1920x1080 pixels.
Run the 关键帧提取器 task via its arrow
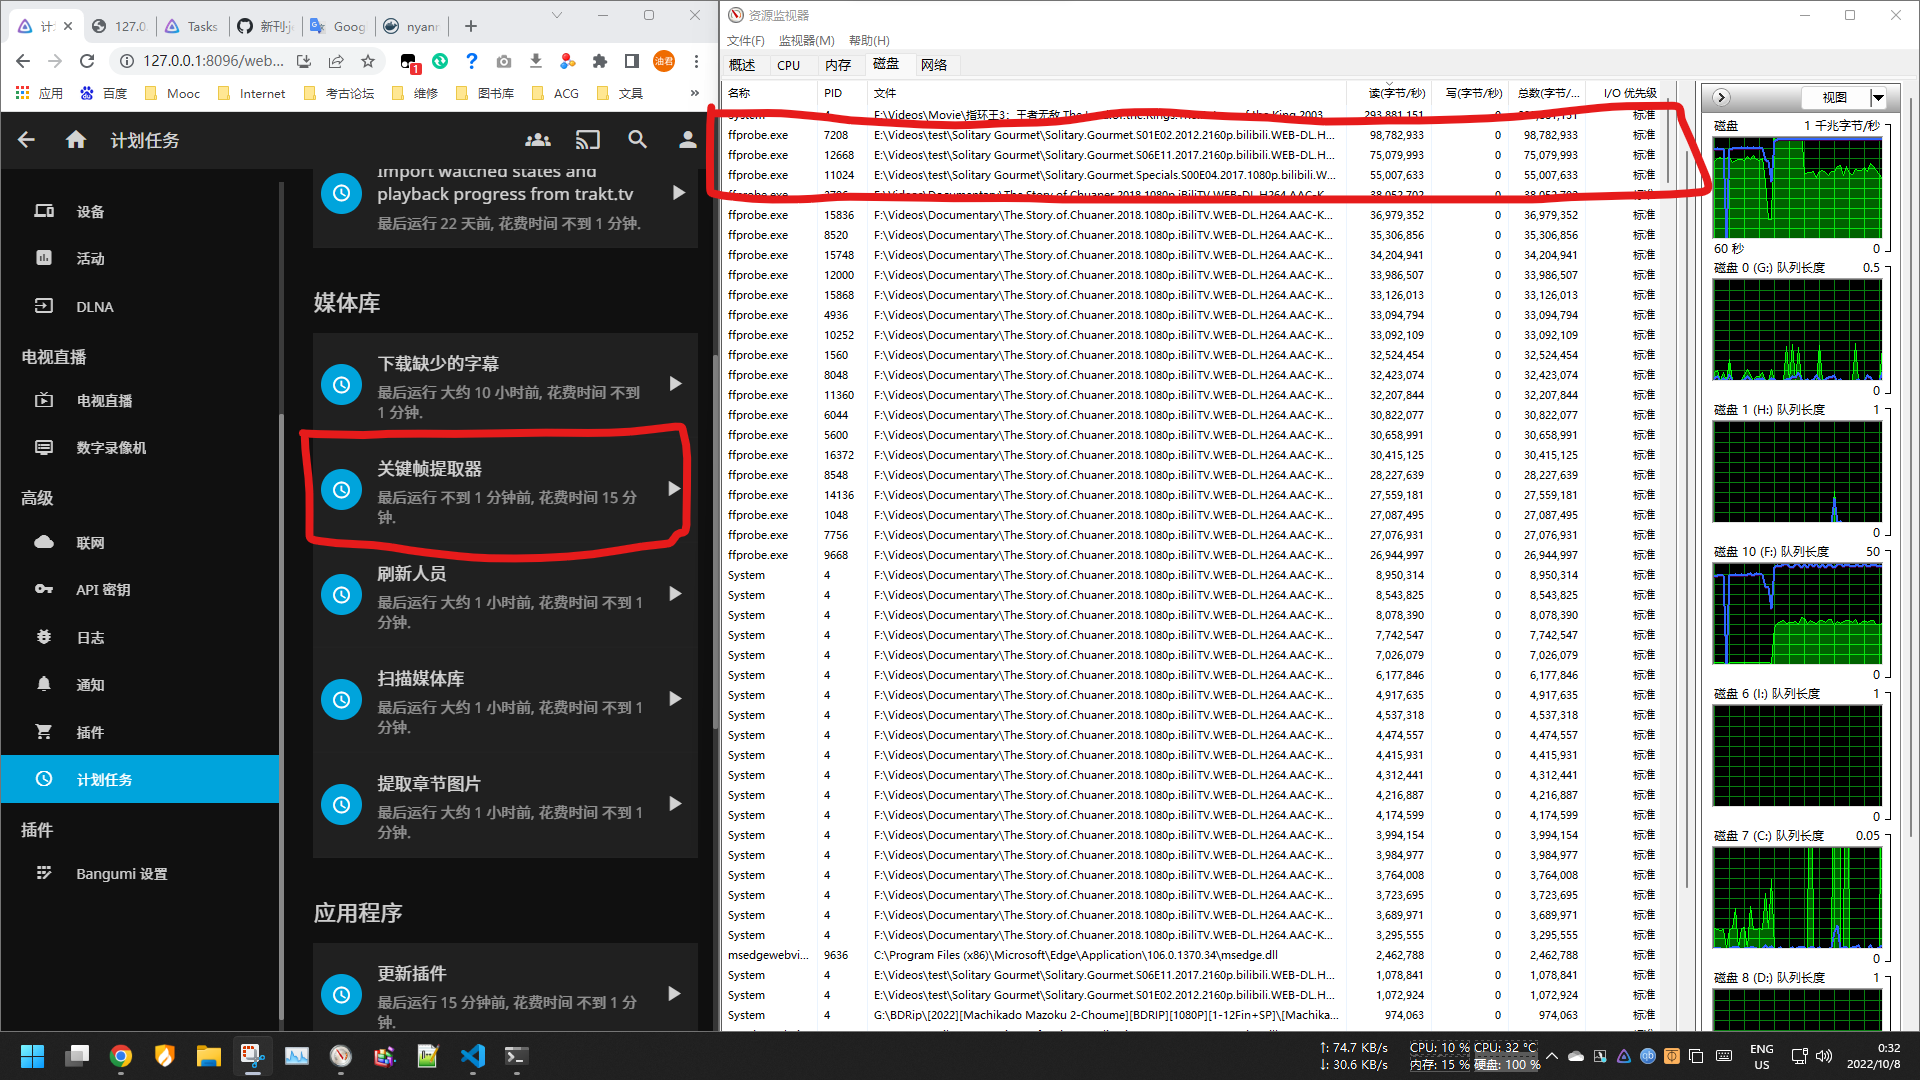tap(675, 489)
